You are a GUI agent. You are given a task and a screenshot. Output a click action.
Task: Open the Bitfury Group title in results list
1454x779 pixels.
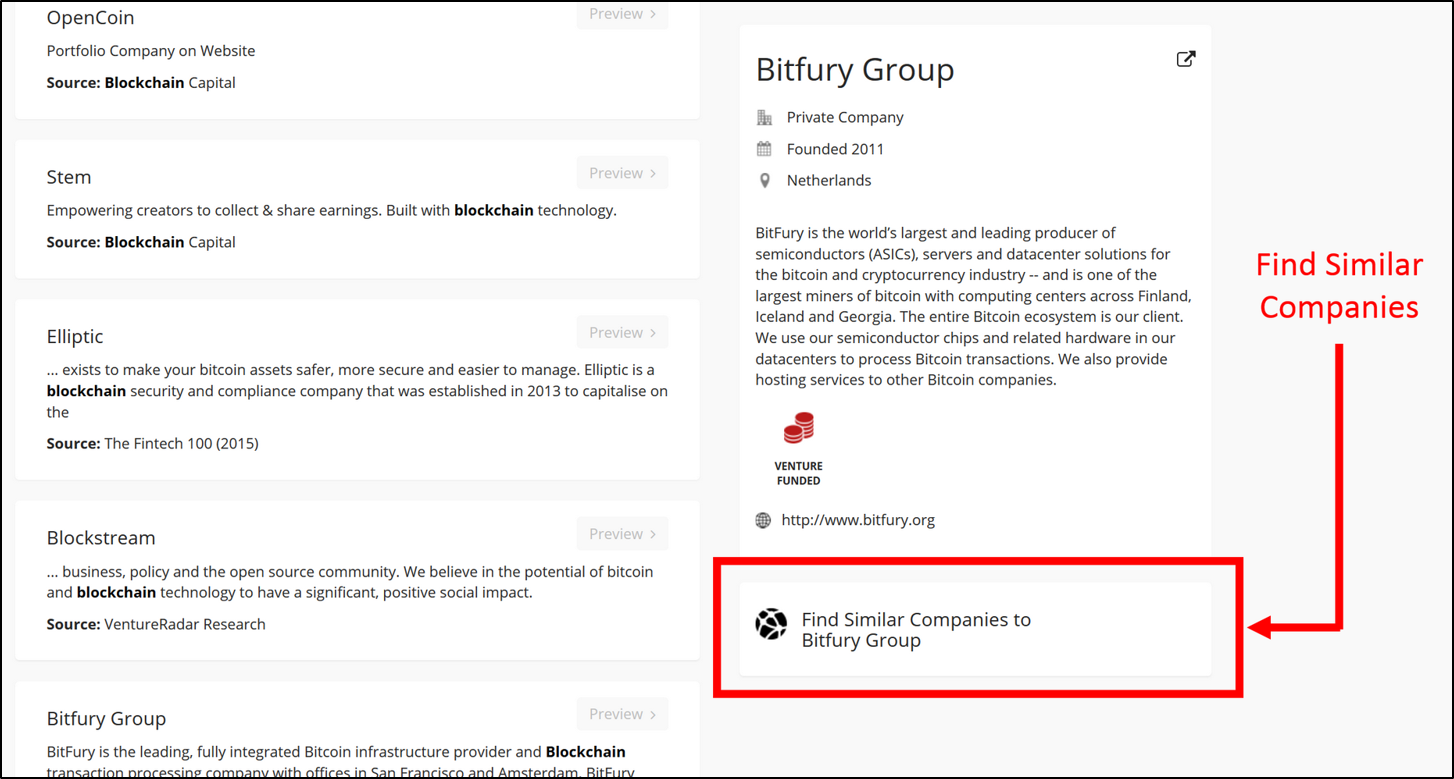click(106, 718)
